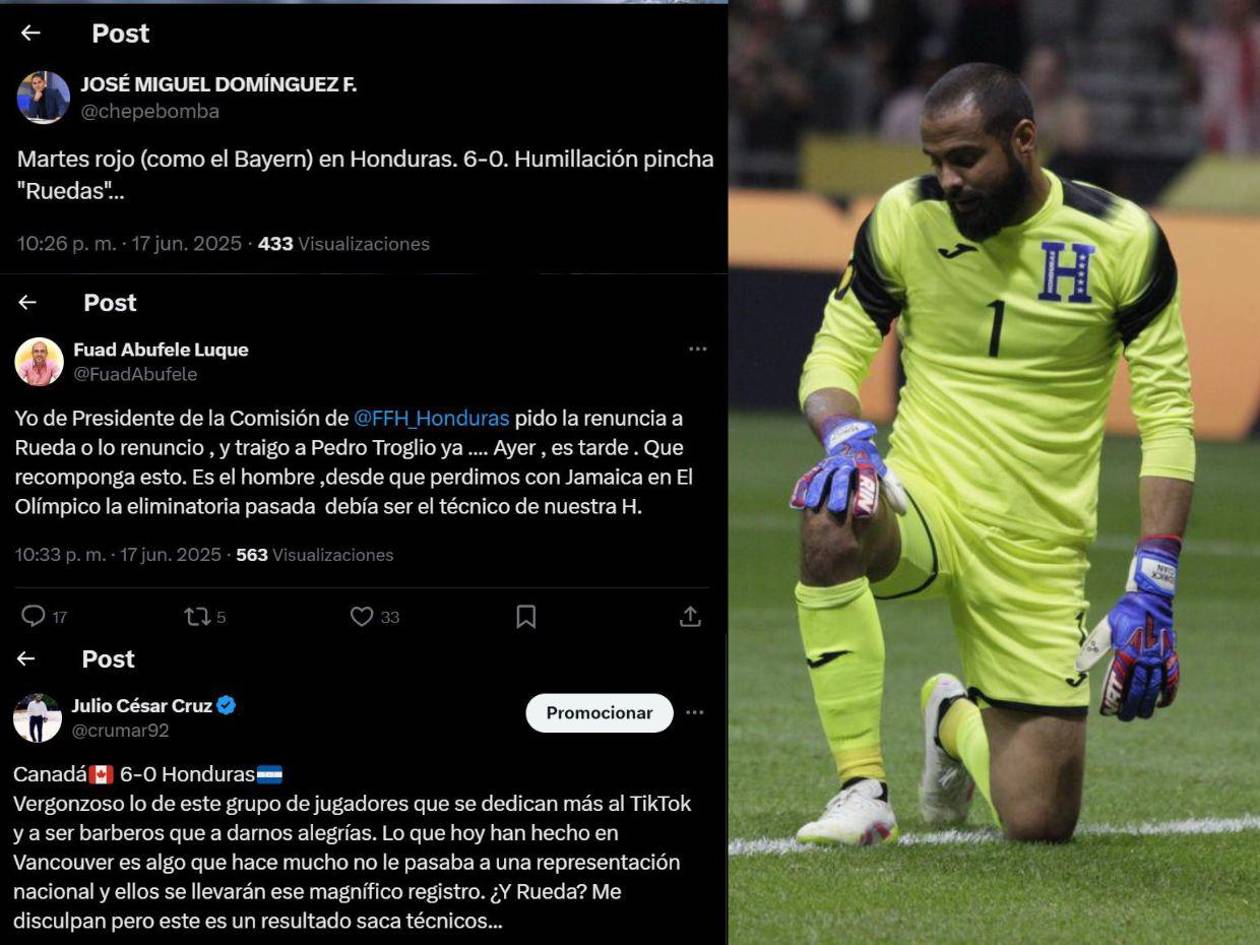Open José Miguel Domínguez's profile avatar
Screen dimensions: 1260x945
[x=43, y=97]
